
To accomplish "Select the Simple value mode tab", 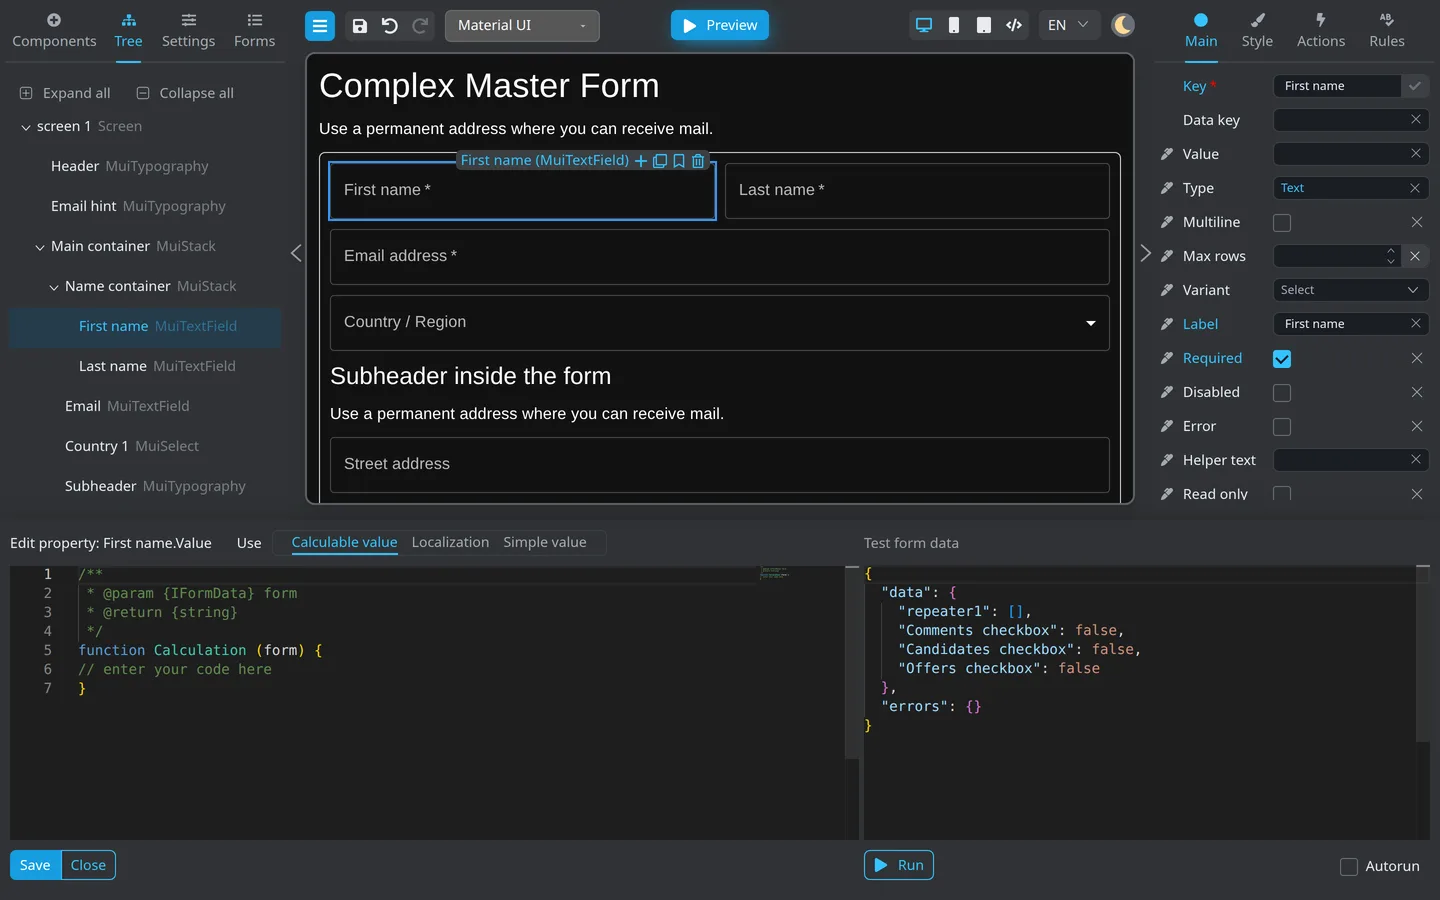I will (x=545, y=542).
